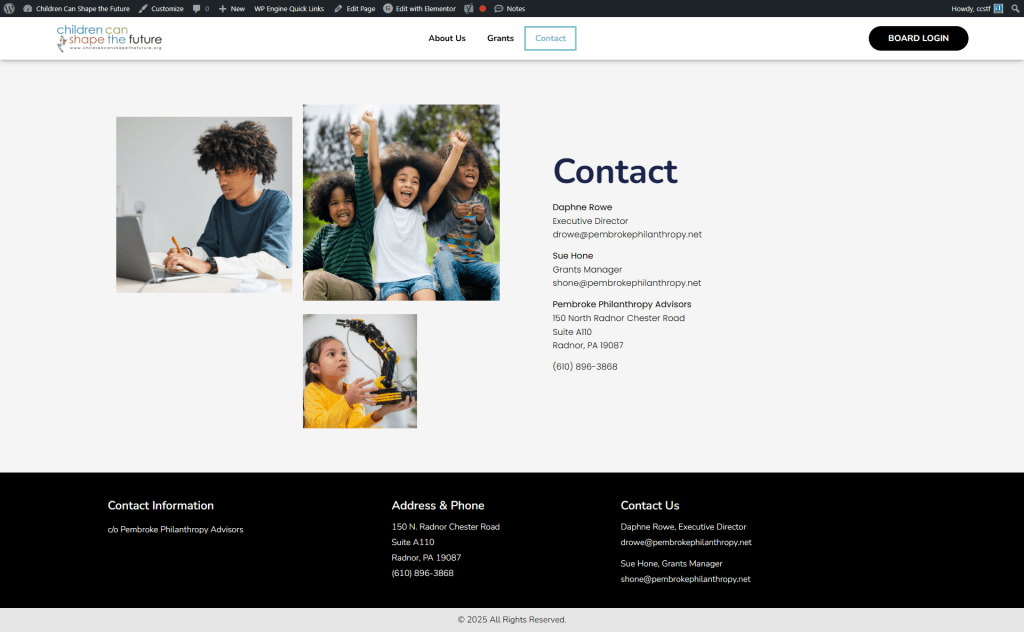Click the search magnifier in admin bar

point(1016,8)
